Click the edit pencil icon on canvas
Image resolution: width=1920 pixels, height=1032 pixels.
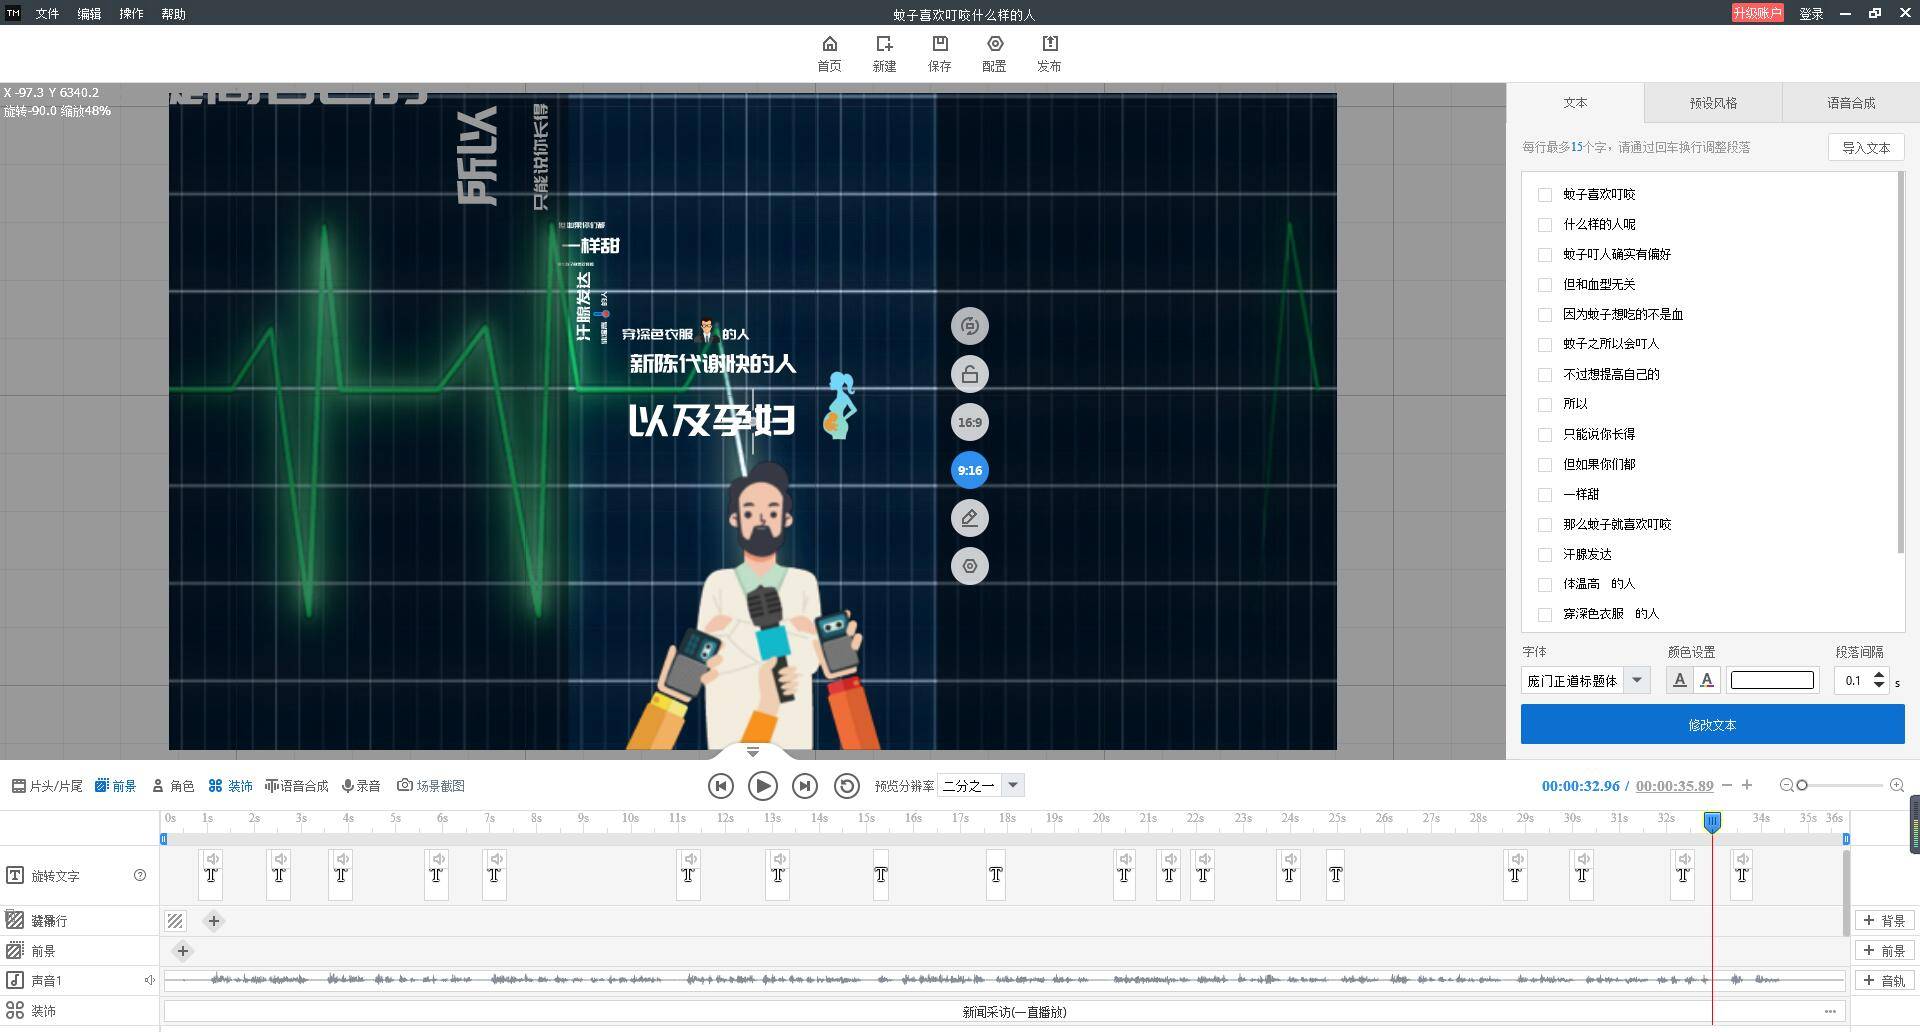969,519
